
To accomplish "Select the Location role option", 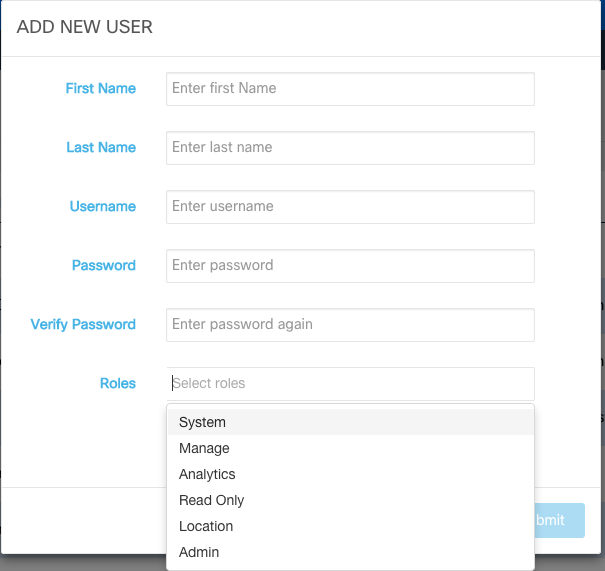I will 206,526.
